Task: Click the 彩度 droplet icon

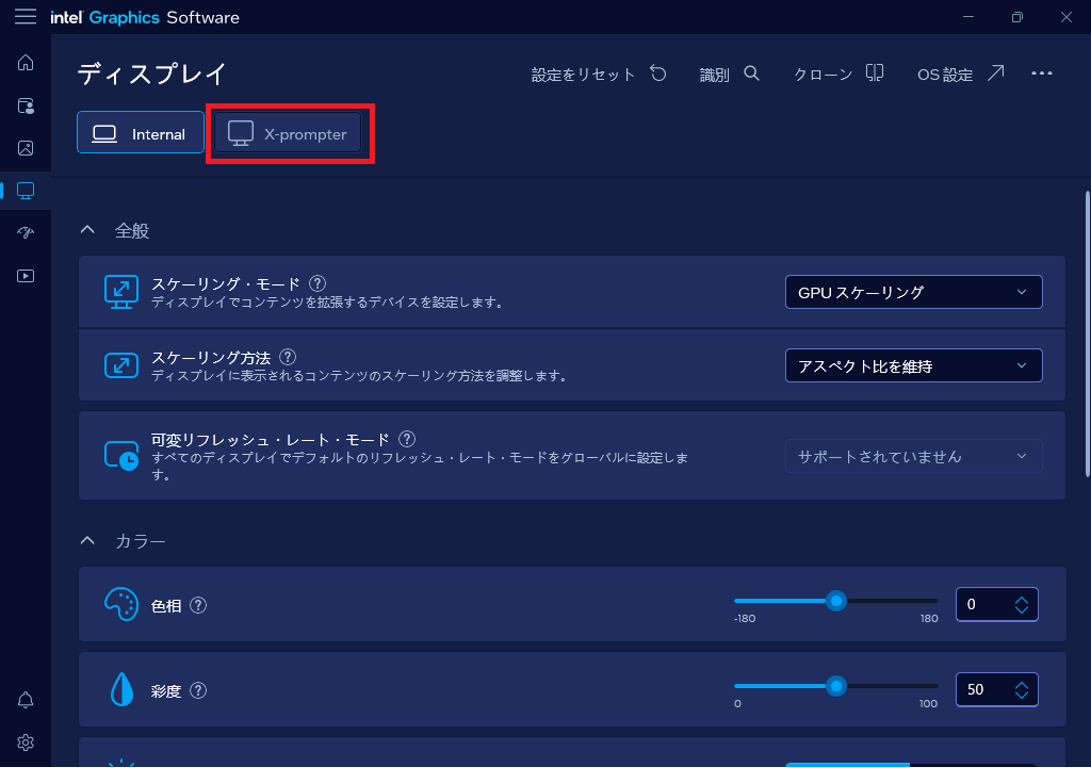Action: pyautogui.click(x=122, y=689)
